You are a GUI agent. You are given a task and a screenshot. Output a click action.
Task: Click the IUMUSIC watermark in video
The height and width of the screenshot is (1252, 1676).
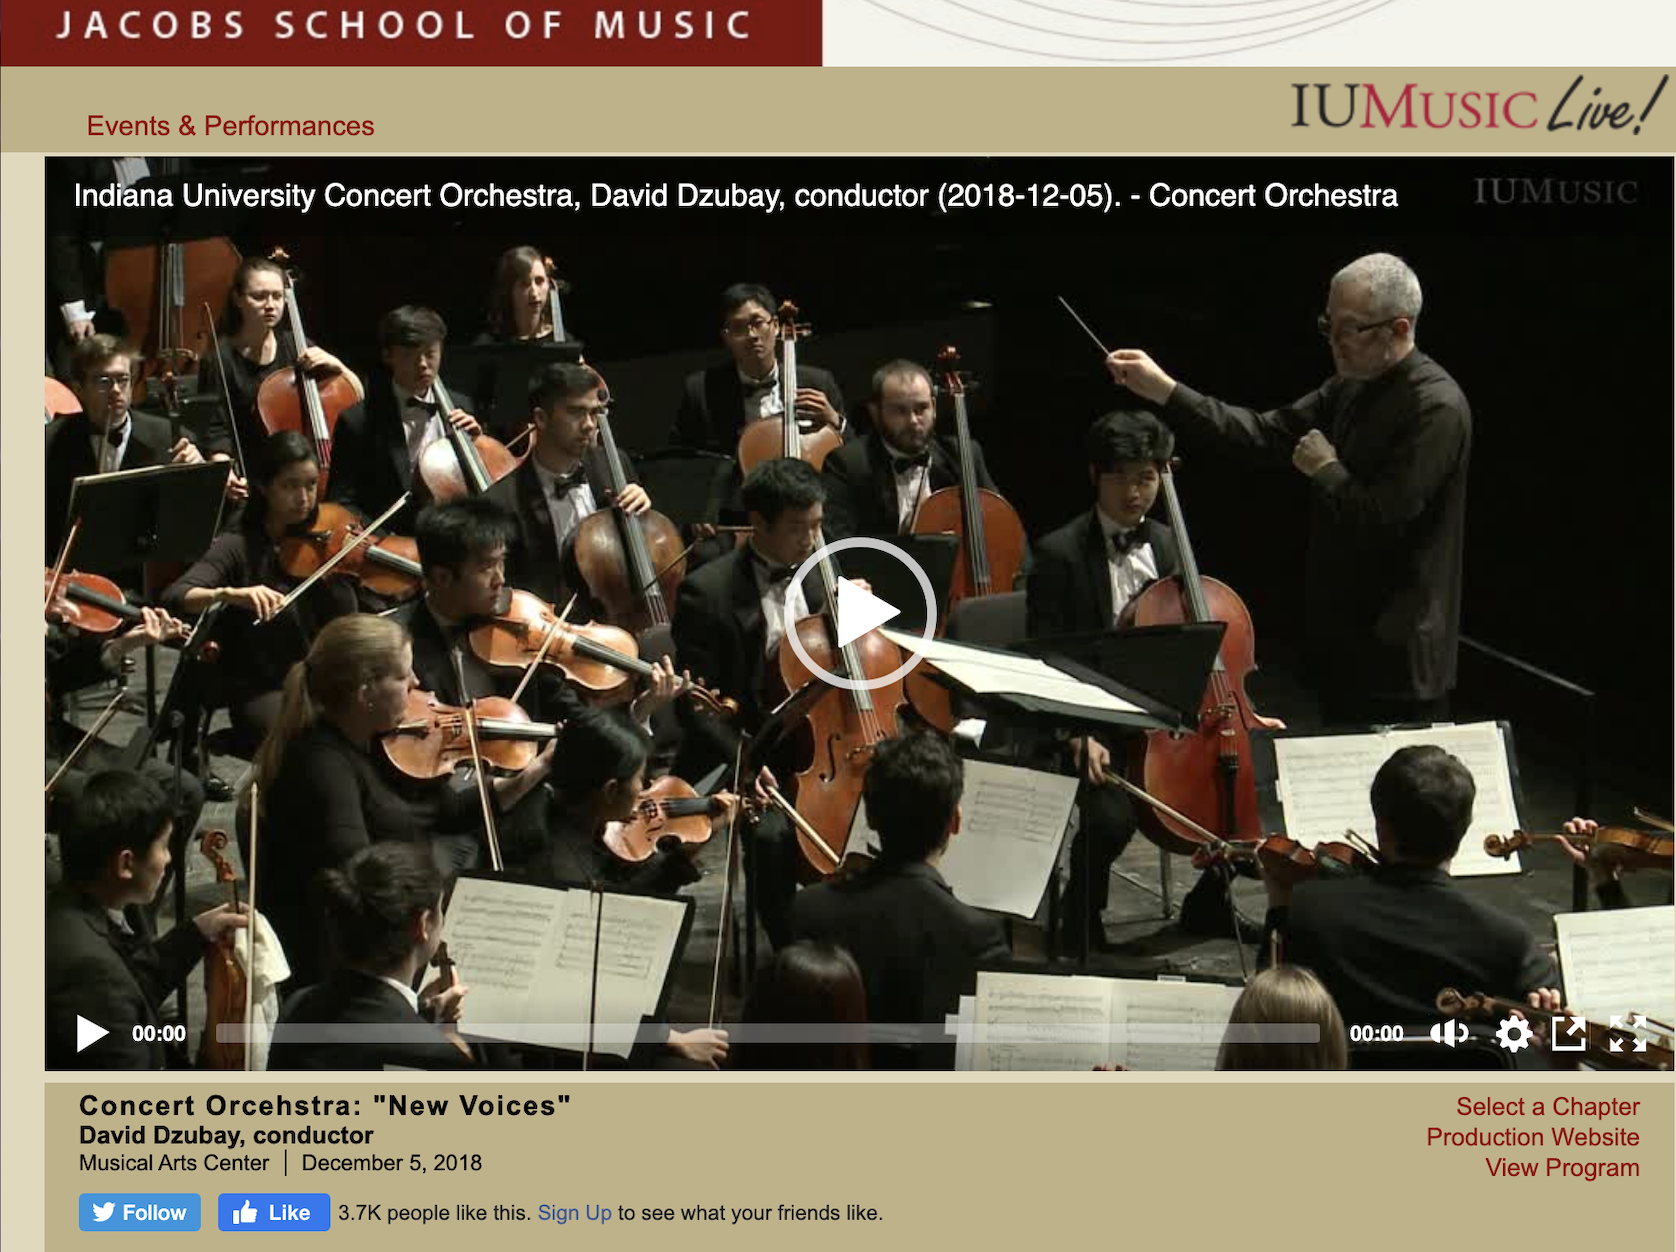click(1555, 191)
